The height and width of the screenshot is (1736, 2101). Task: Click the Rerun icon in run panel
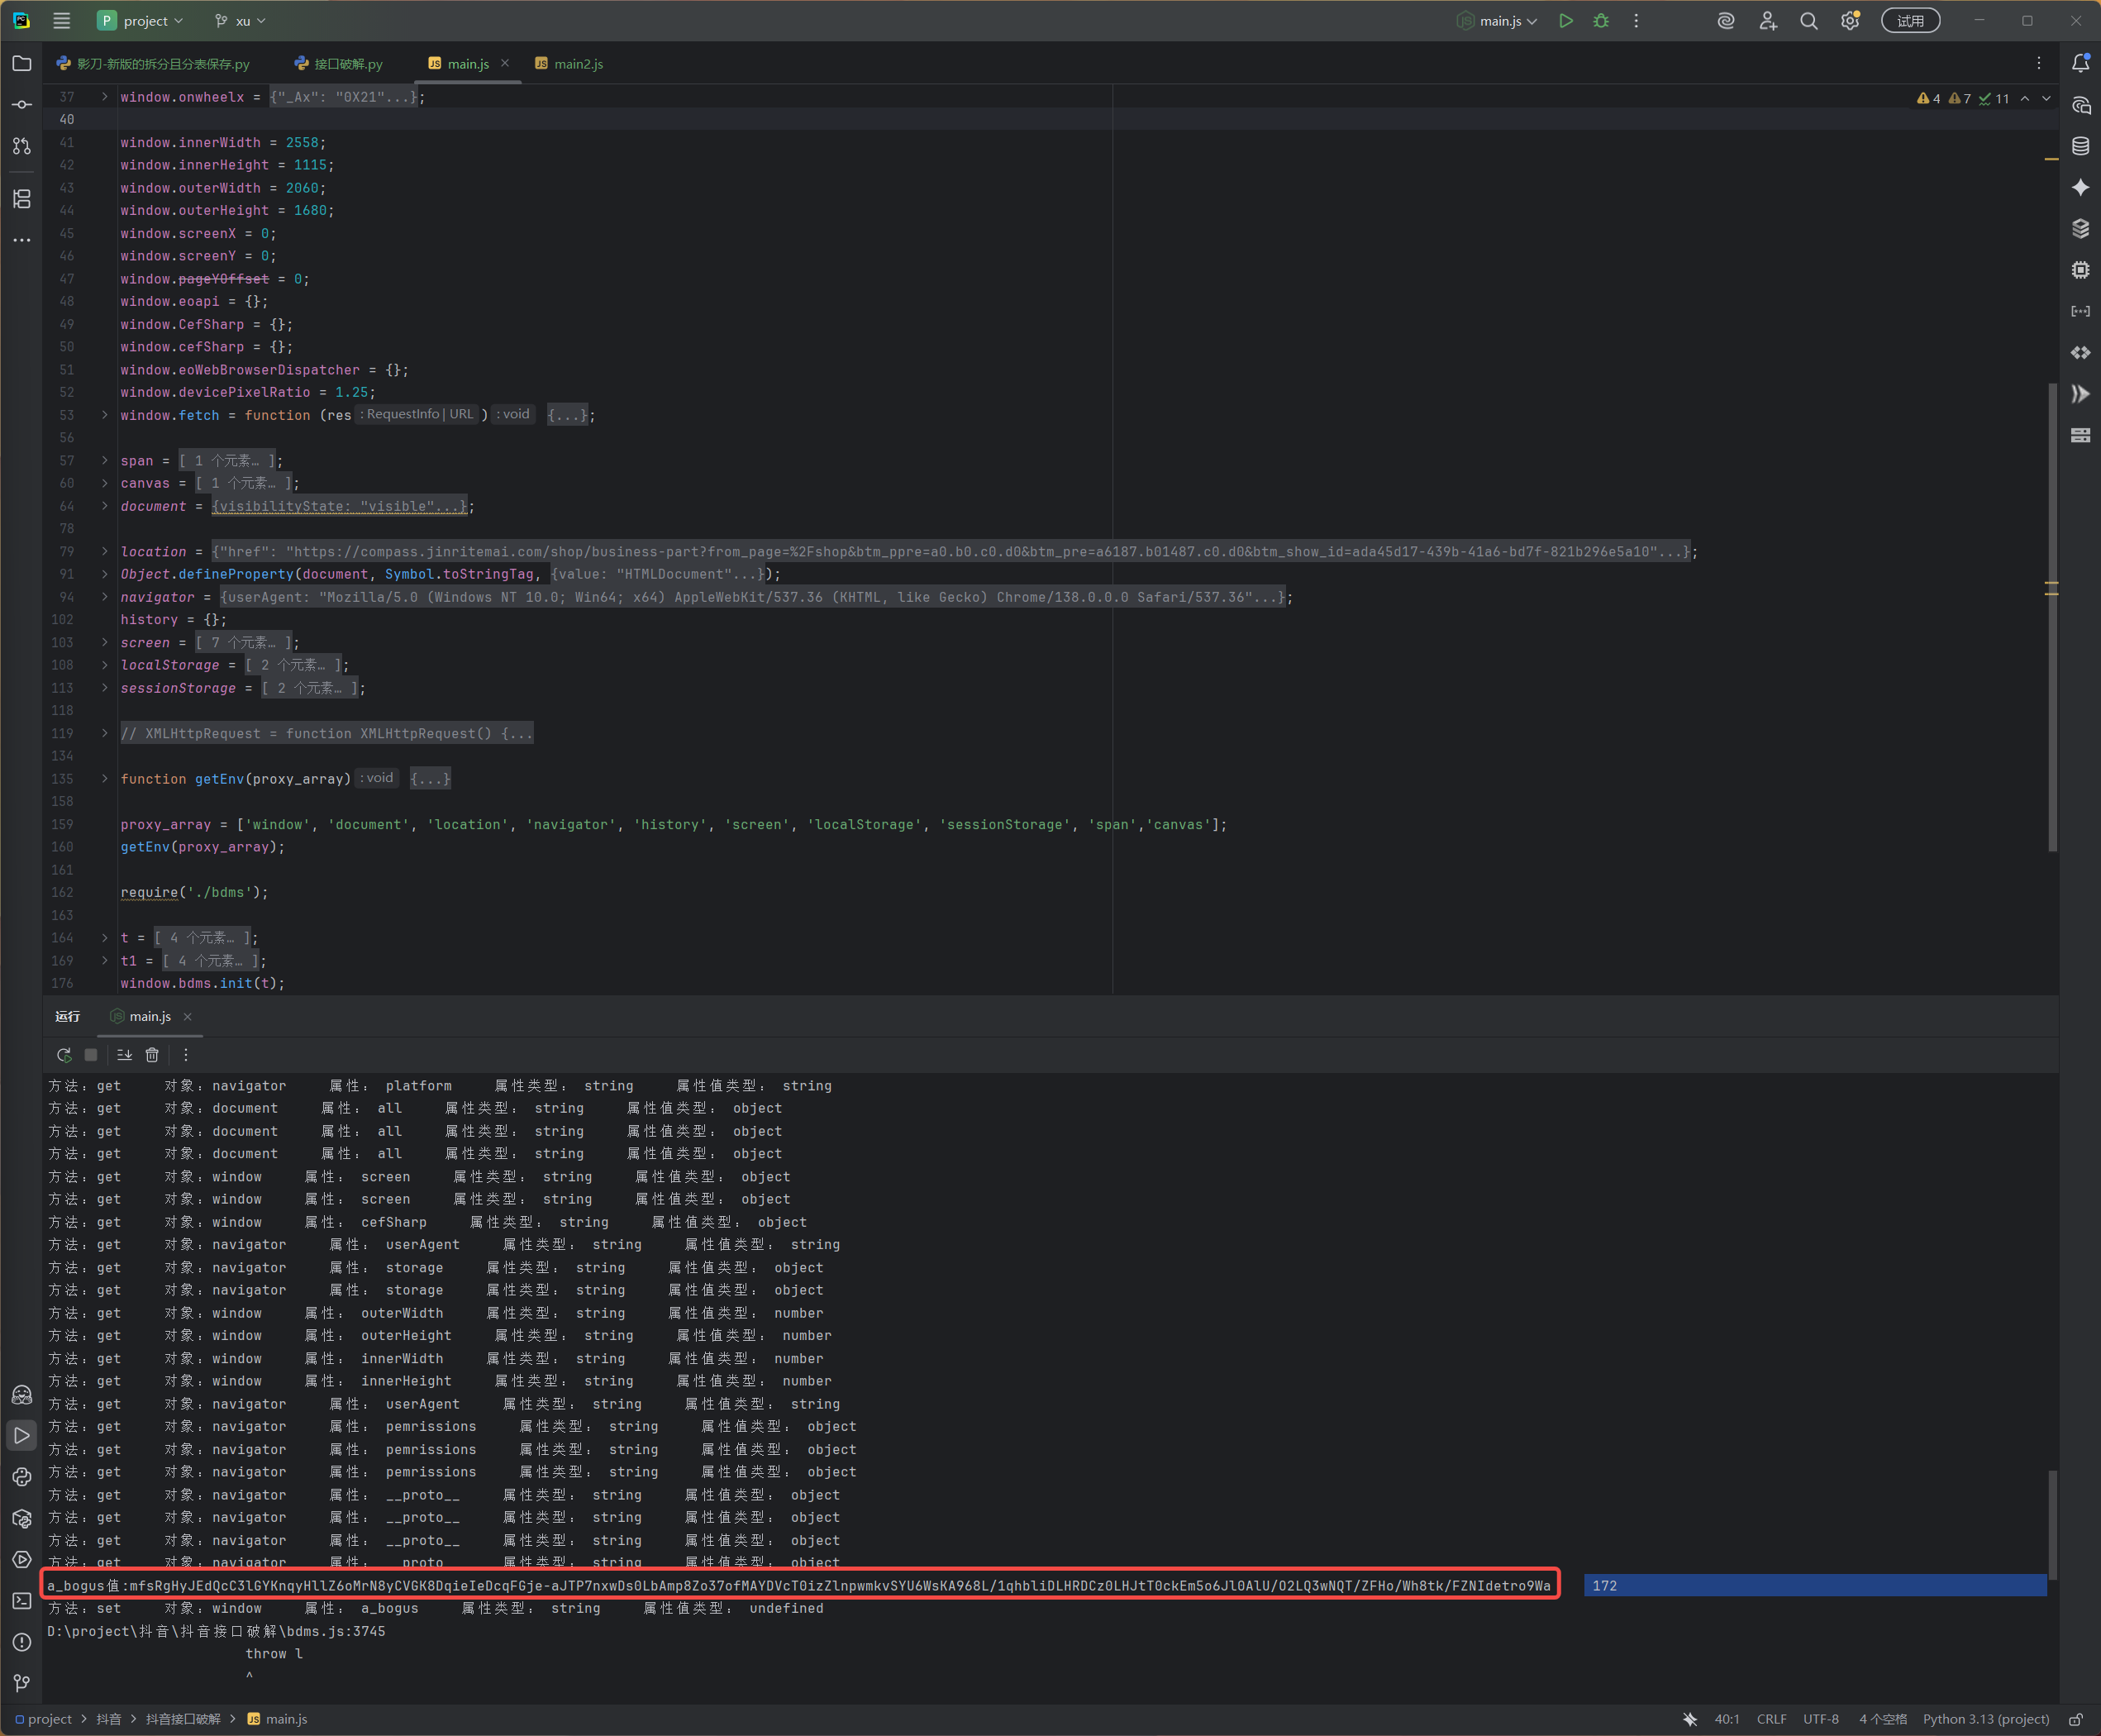pyautogui.click(x=64, y=1055)
